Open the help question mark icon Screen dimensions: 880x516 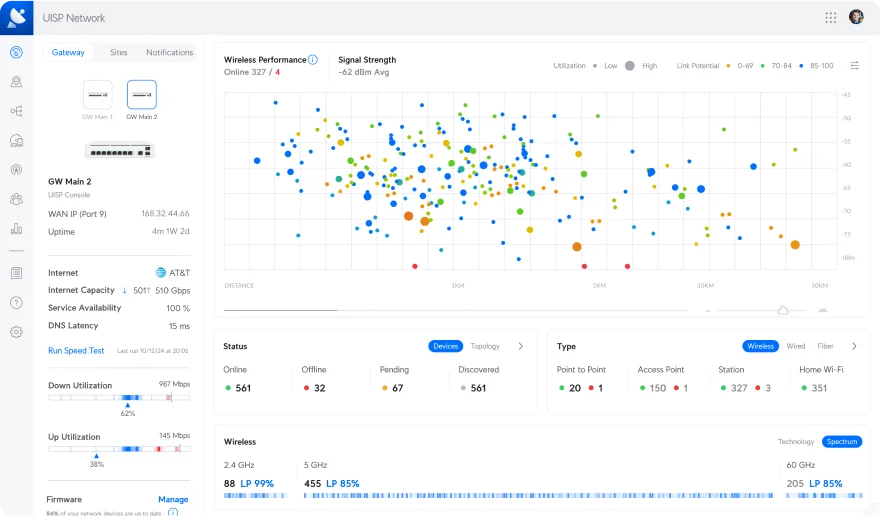click(16, 303)
